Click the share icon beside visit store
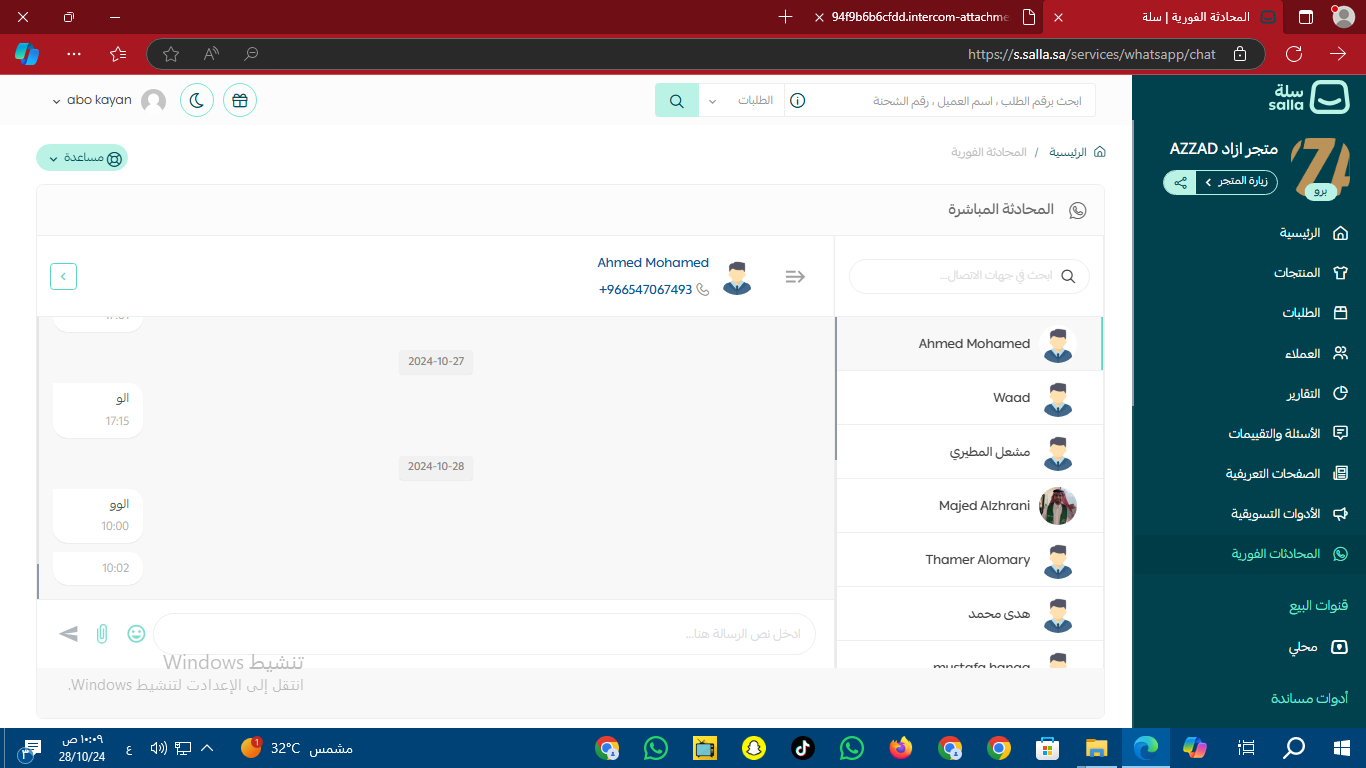 pyautogui.click(x=1181, y=182)
